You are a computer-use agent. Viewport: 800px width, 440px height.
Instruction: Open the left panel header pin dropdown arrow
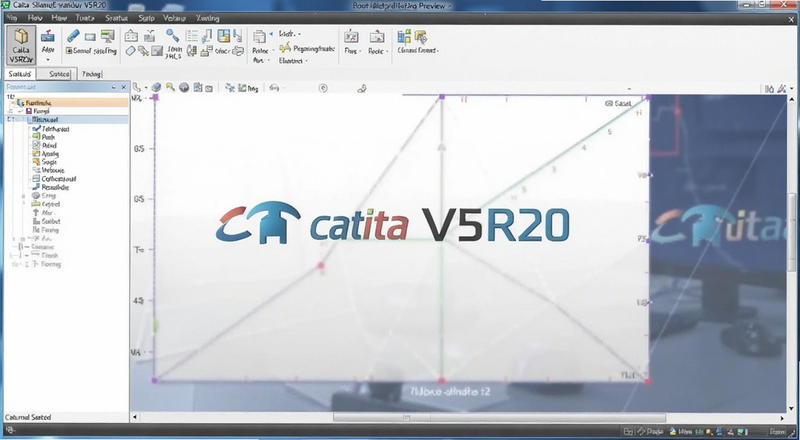point(113,87)
